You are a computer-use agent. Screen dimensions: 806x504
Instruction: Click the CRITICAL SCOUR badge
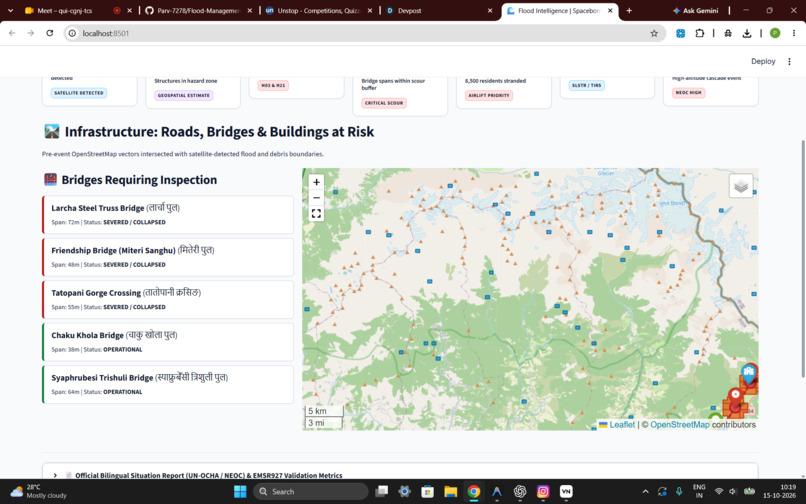click(383, 103)
